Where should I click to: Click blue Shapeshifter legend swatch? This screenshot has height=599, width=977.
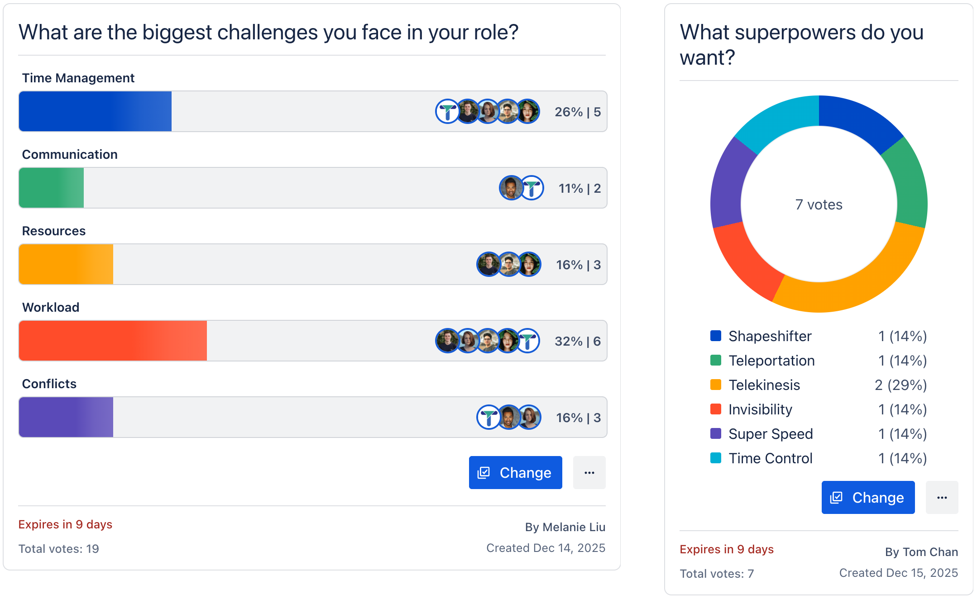pos(716,337)
